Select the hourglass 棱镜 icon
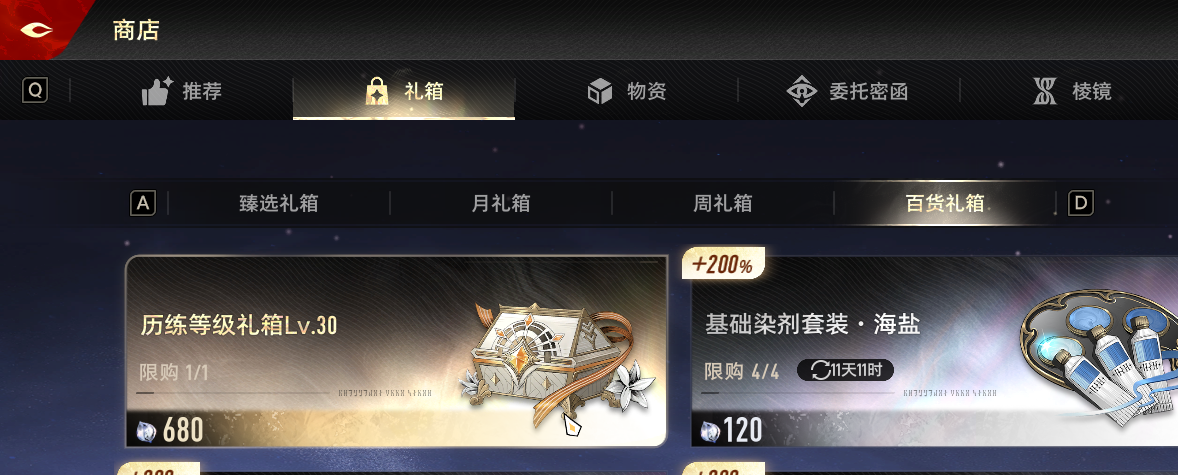Screen dimensions: 1178x475 (1044, 92)
